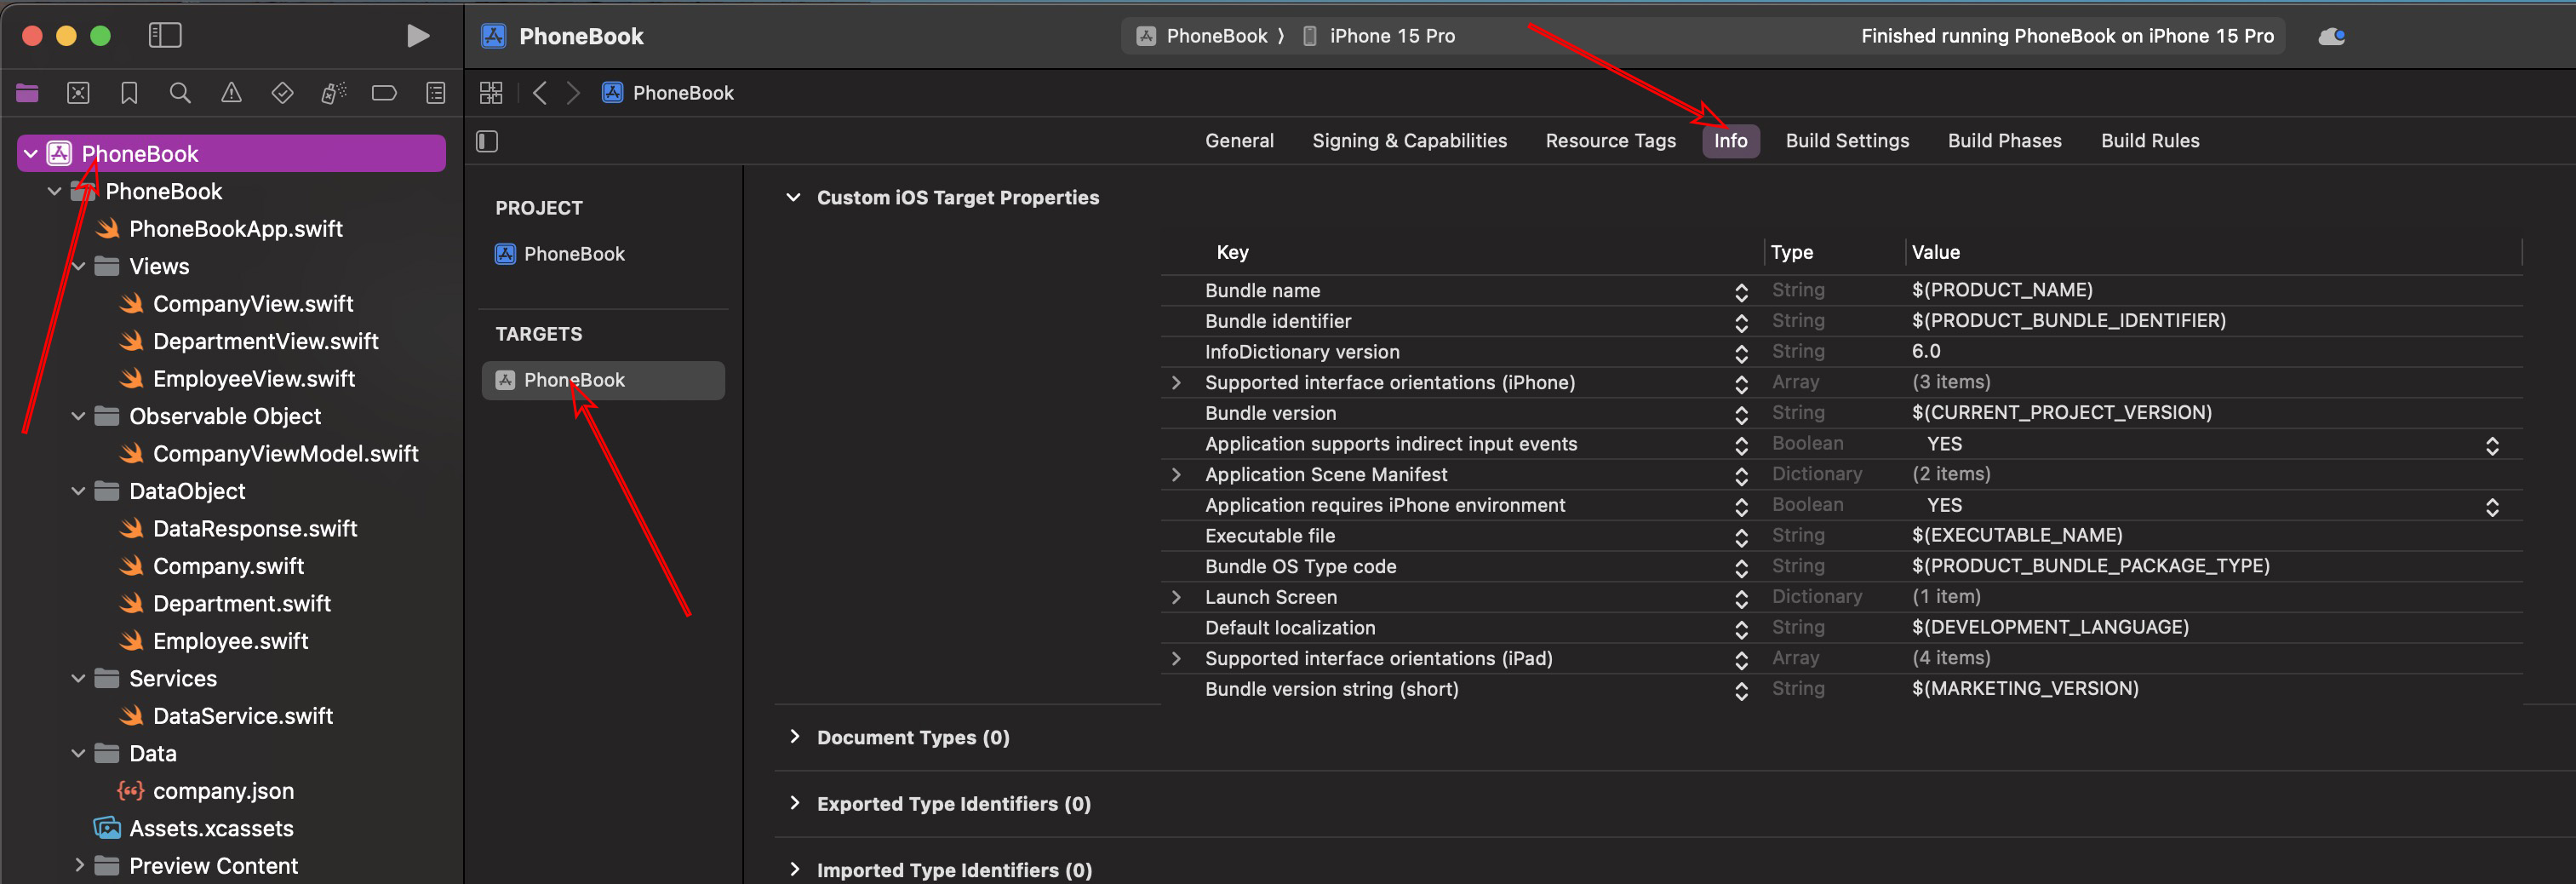The height and width of the screenshot is (884, 2576).
Task: Open the Project navigator folder icon
Action: coord(26,92)
